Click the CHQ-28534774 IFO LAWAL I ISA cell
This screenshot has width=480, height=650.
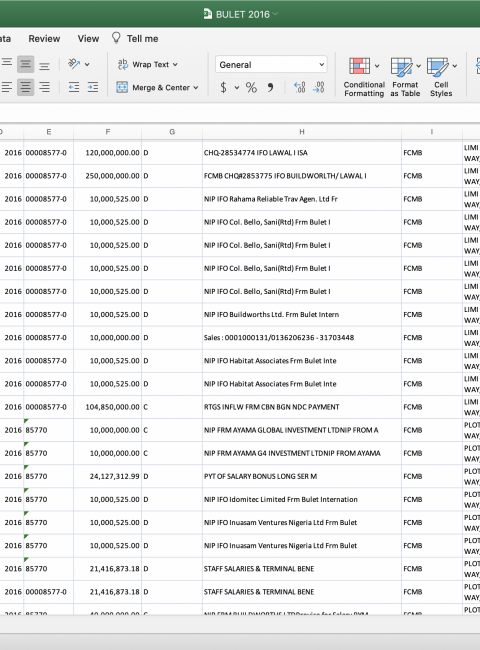(x=302, y=153)
